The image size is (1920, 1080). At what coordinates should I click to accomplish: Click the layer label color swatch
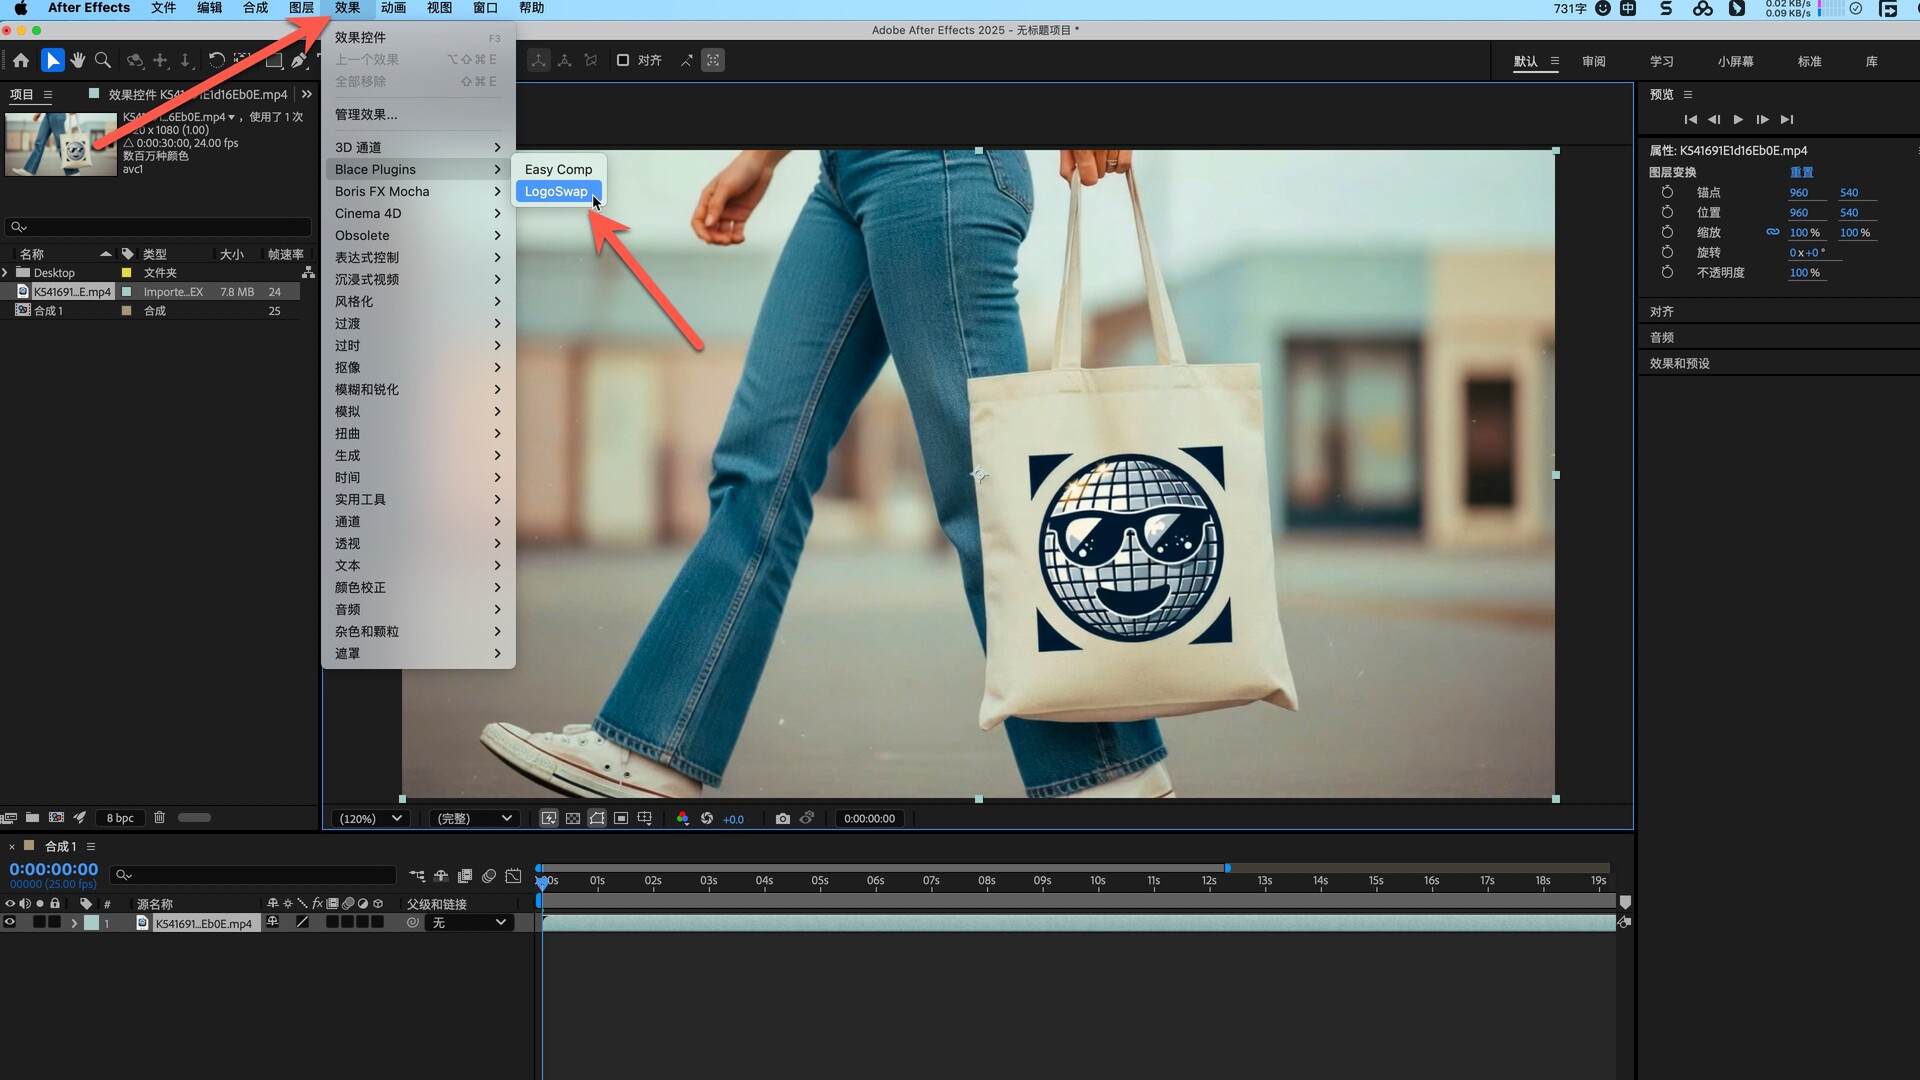pyautogui.click(x=91, y=923)
